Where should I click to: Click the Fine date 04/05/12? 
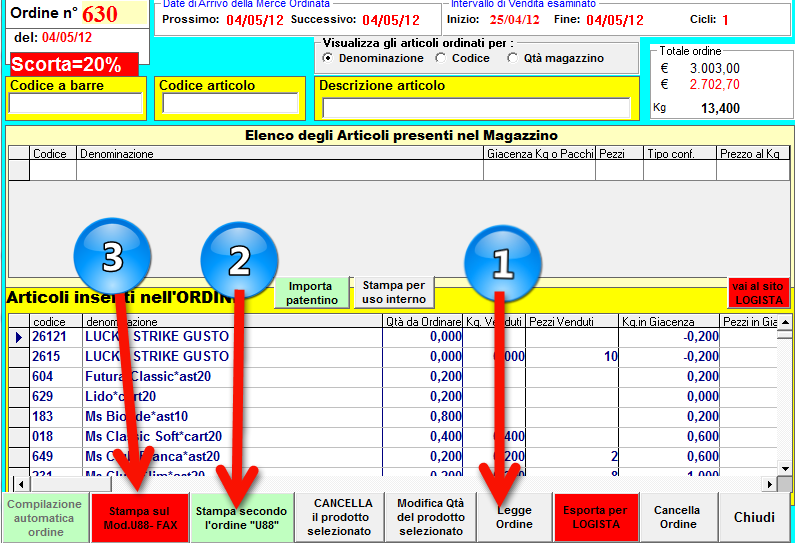tap(615, 20)
